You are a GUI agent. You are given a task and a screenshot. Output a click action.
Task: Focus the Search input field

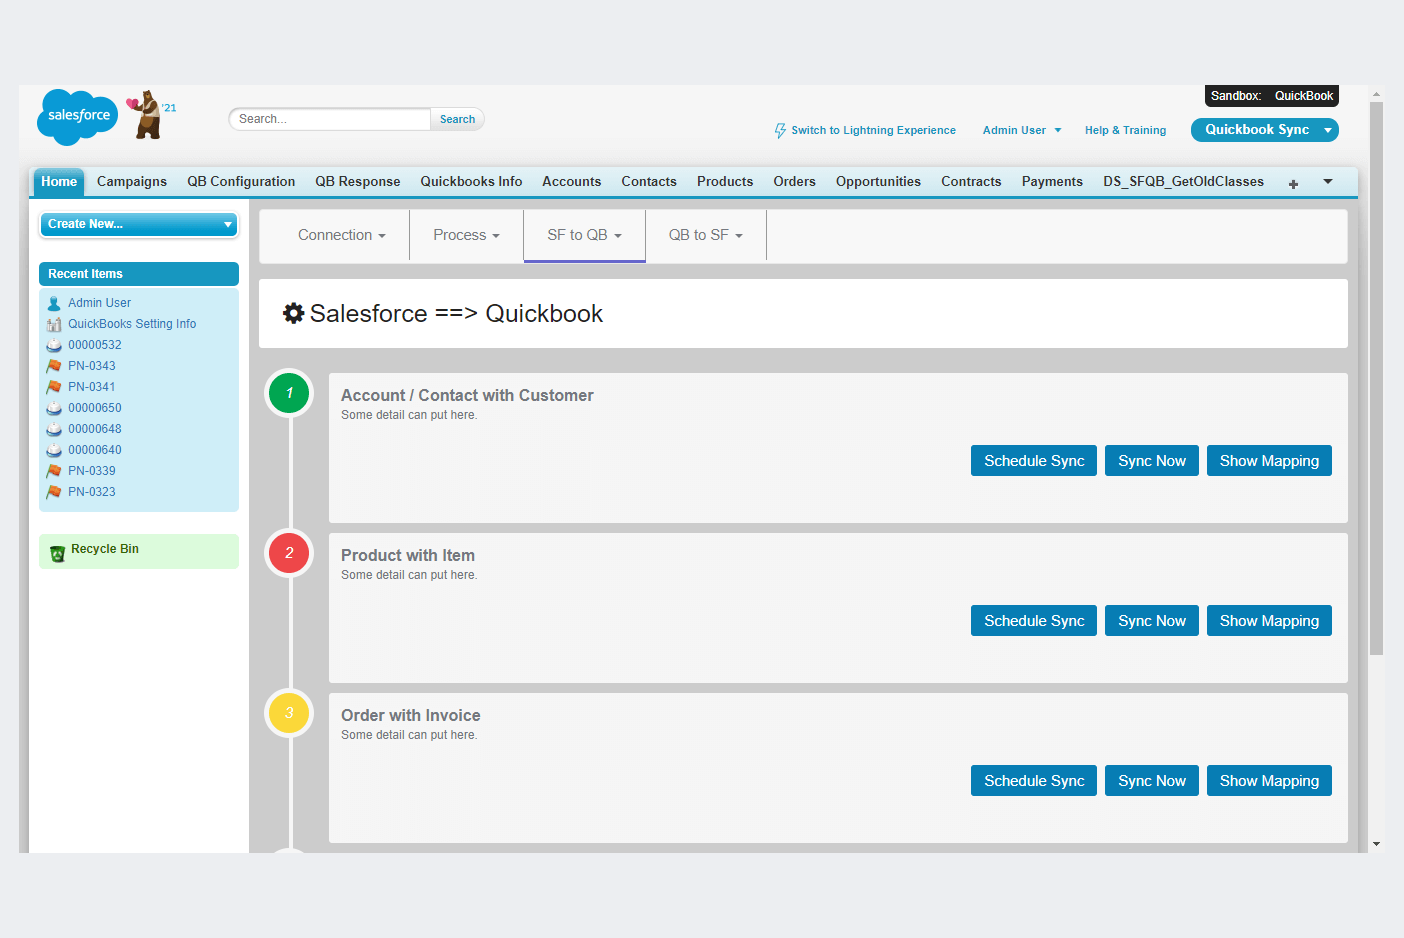330,119
